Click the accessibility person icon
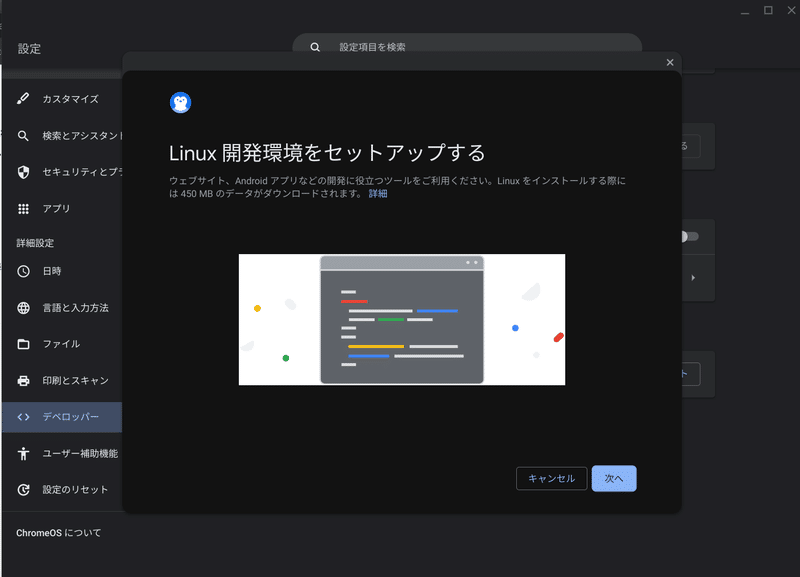The image size is (800, 577). 23,454
